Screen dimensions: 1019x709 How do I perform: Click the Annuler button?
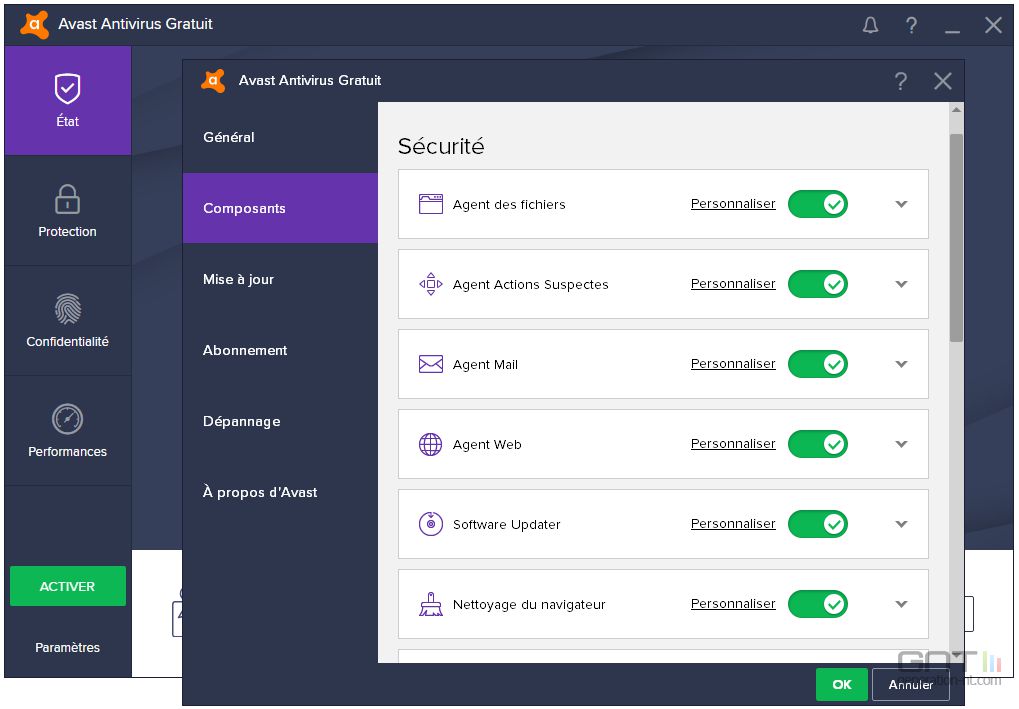[910, 684]
